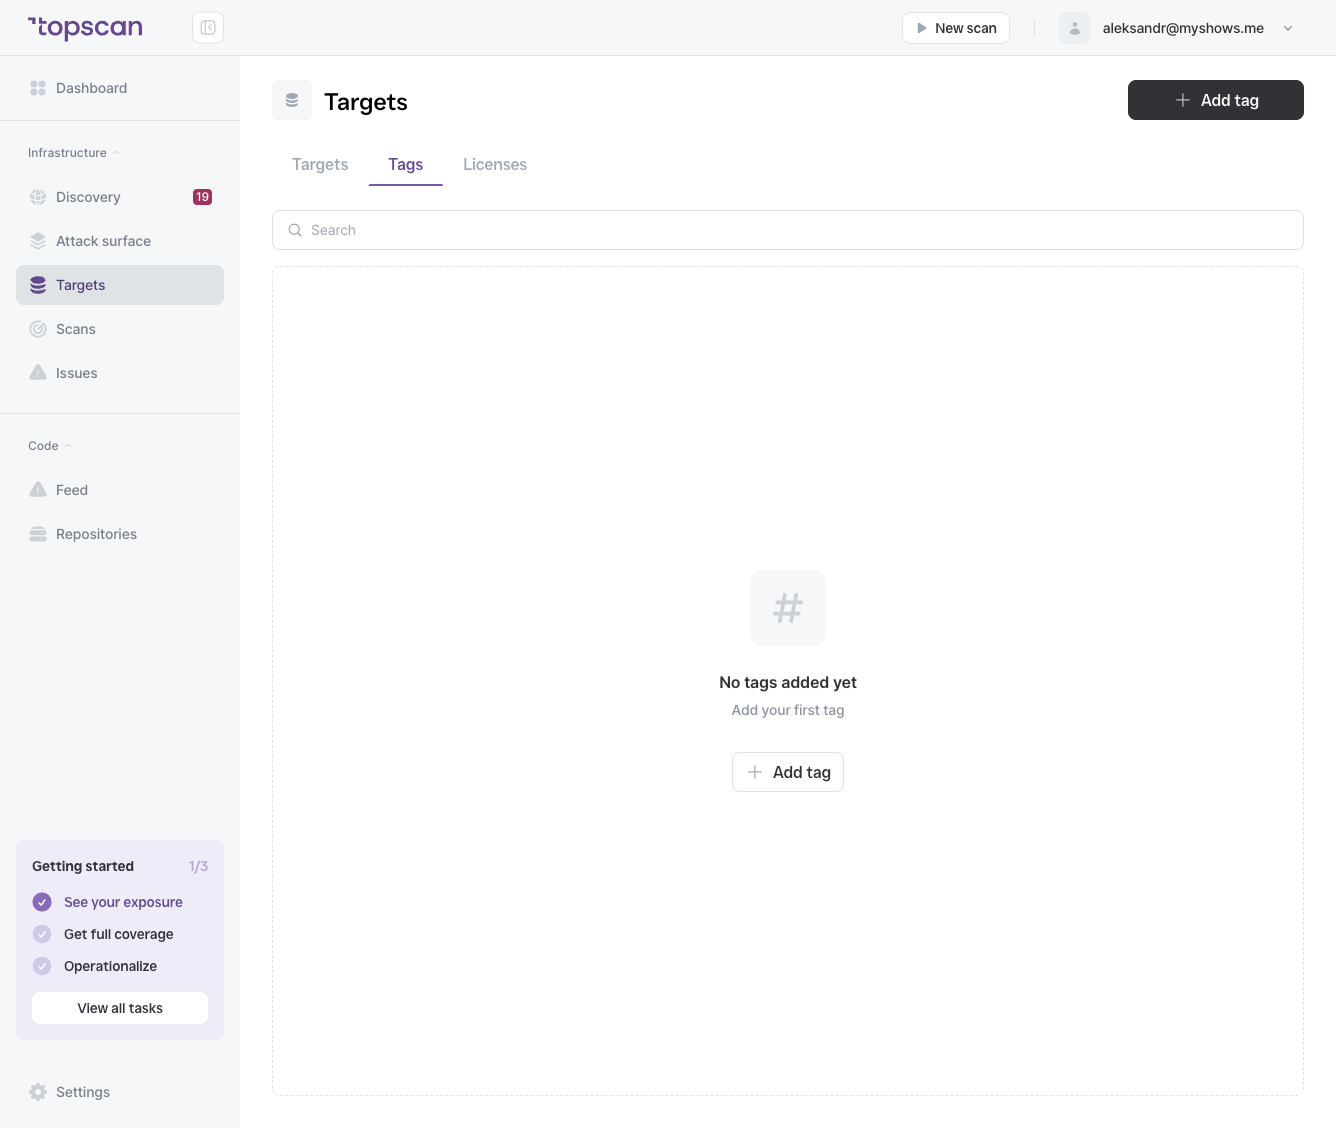
Task: Click the user avatar icon
Action: pos(1075,28)
